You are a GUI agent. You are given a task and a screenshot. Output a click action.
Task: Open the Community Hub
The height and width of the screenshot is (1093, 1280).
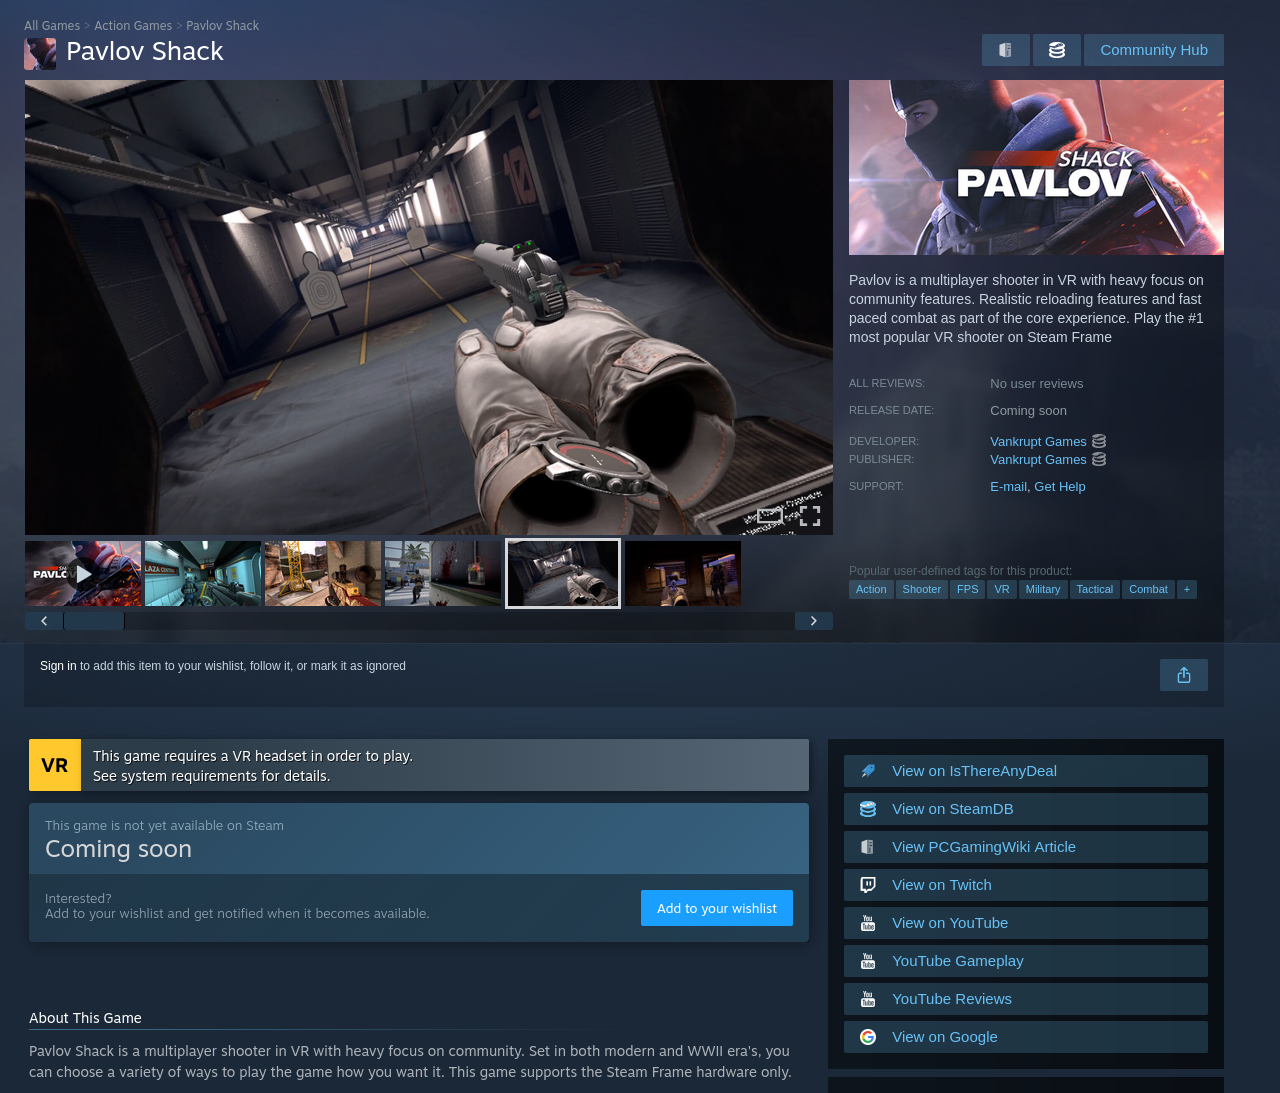tap(1154, 50)
